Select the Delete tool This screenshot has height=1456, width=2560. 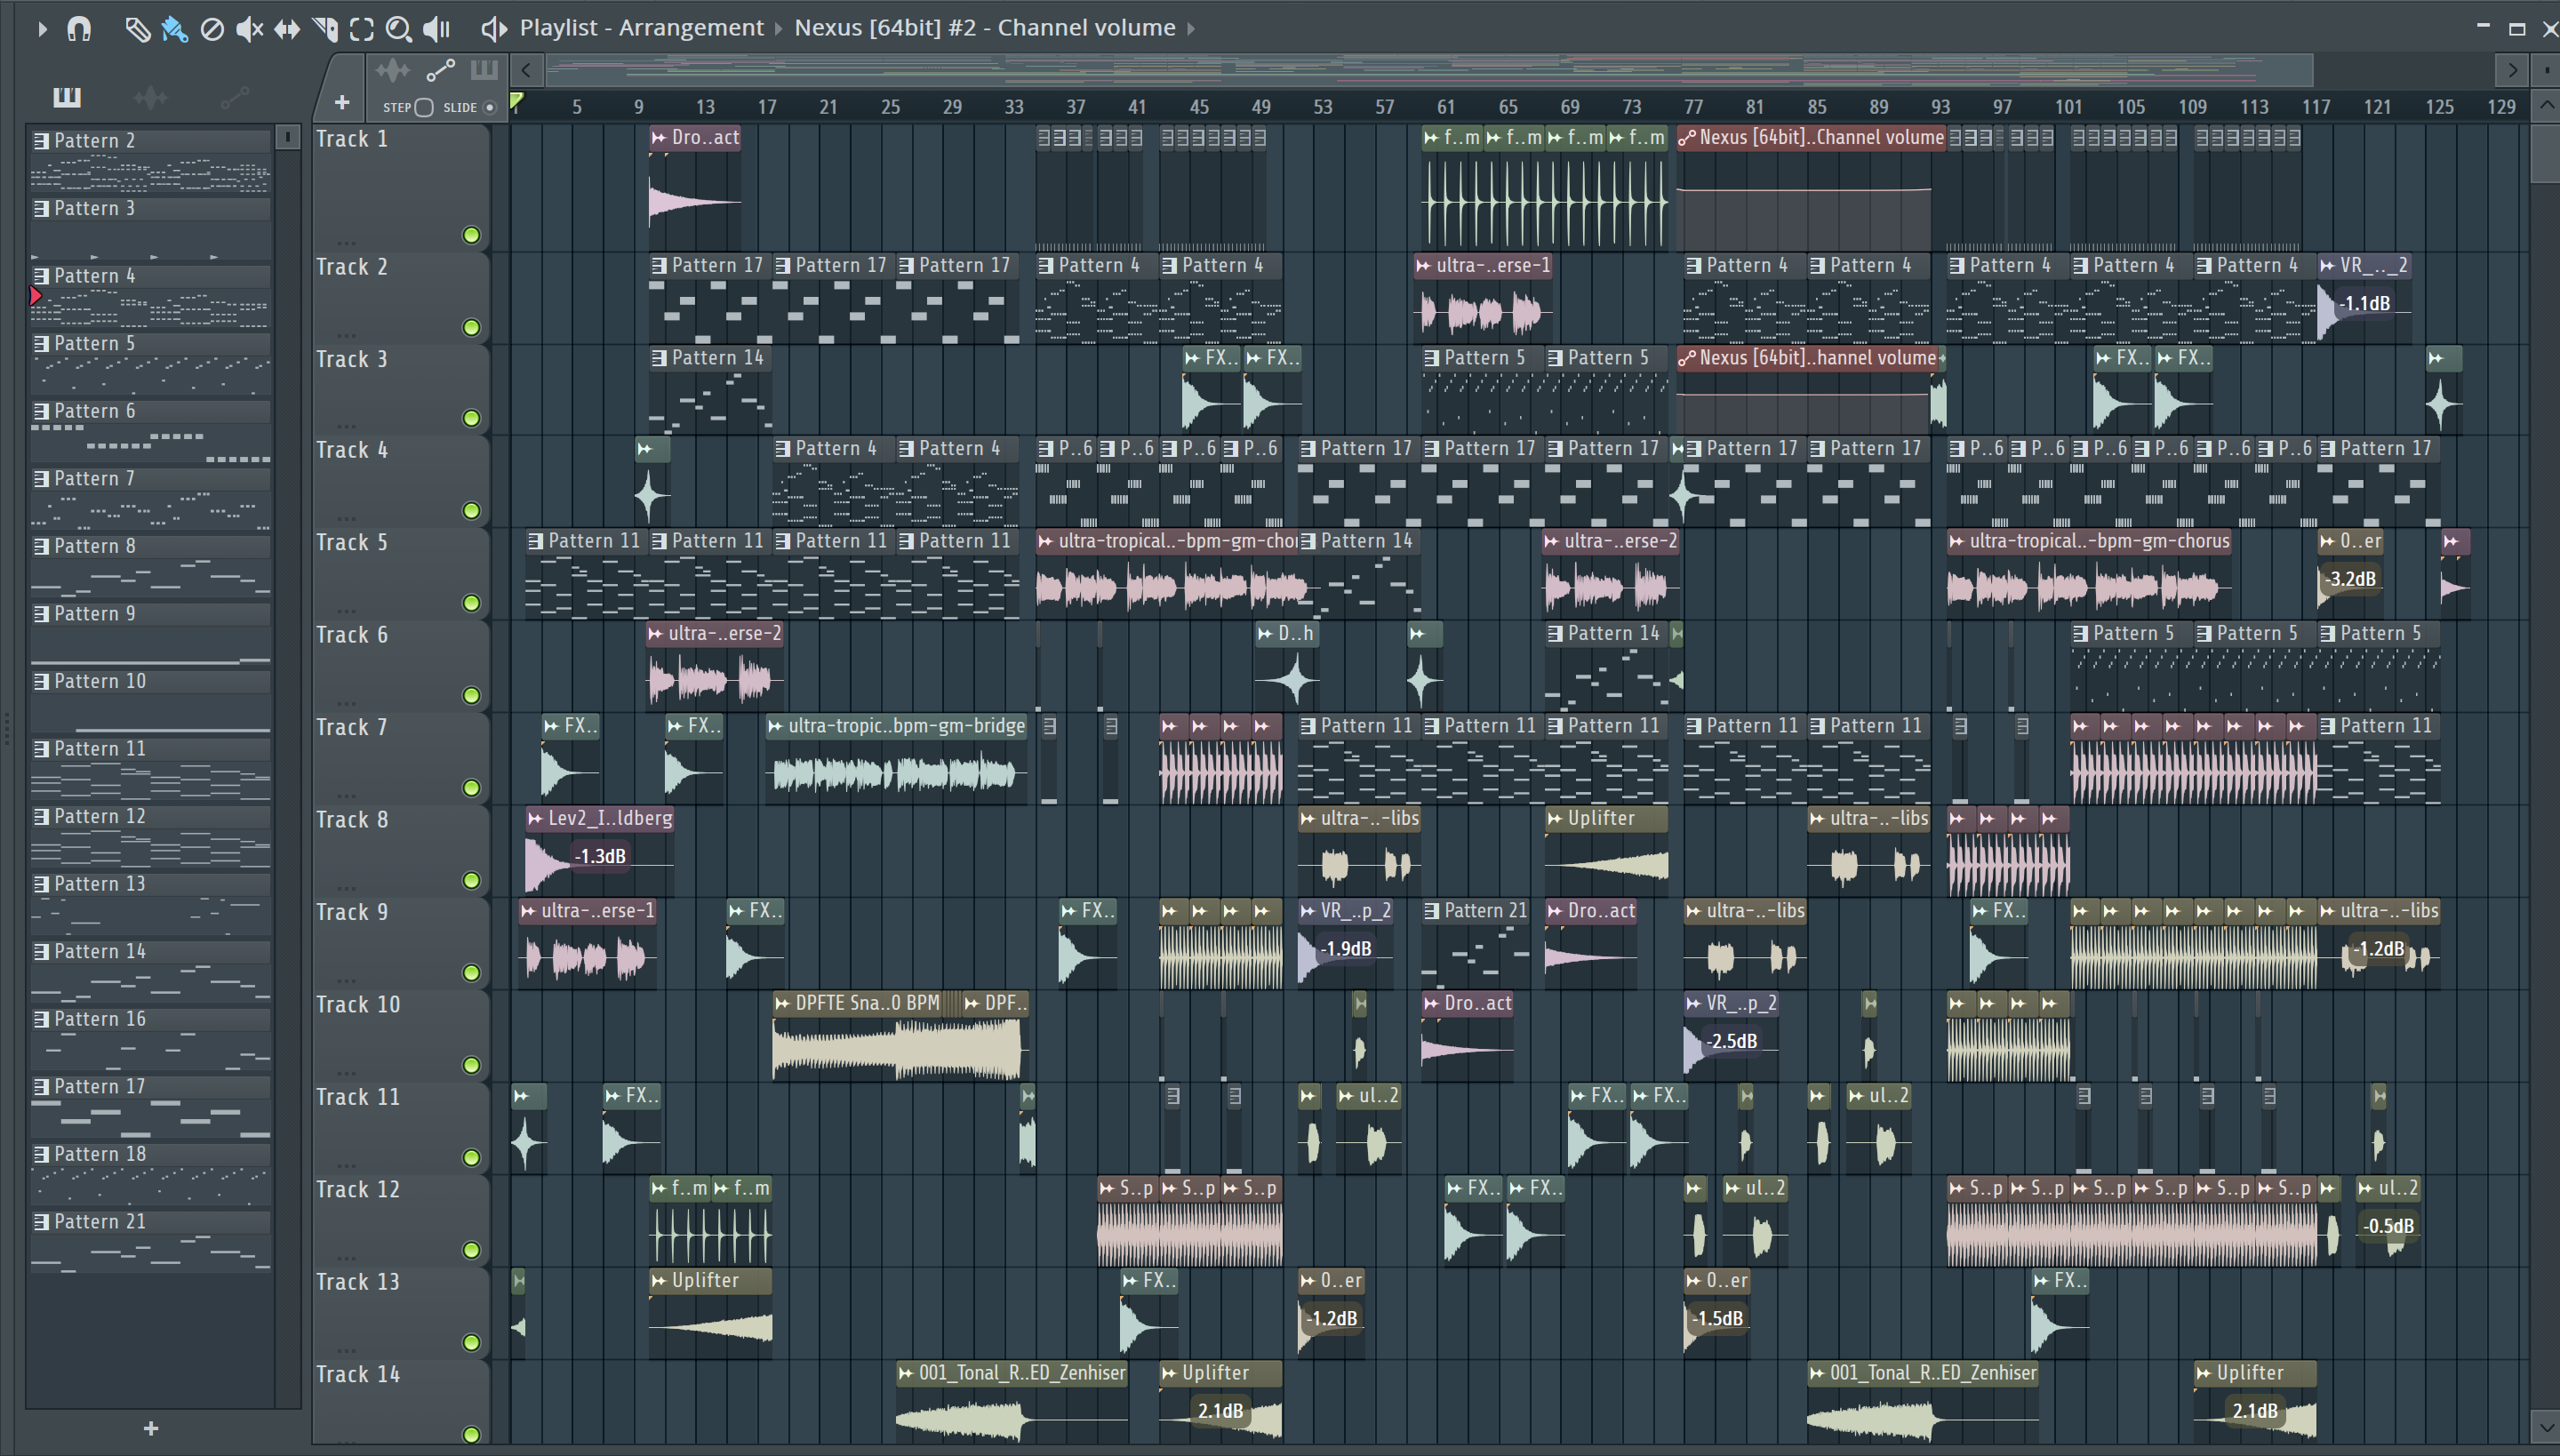point(212,29)
